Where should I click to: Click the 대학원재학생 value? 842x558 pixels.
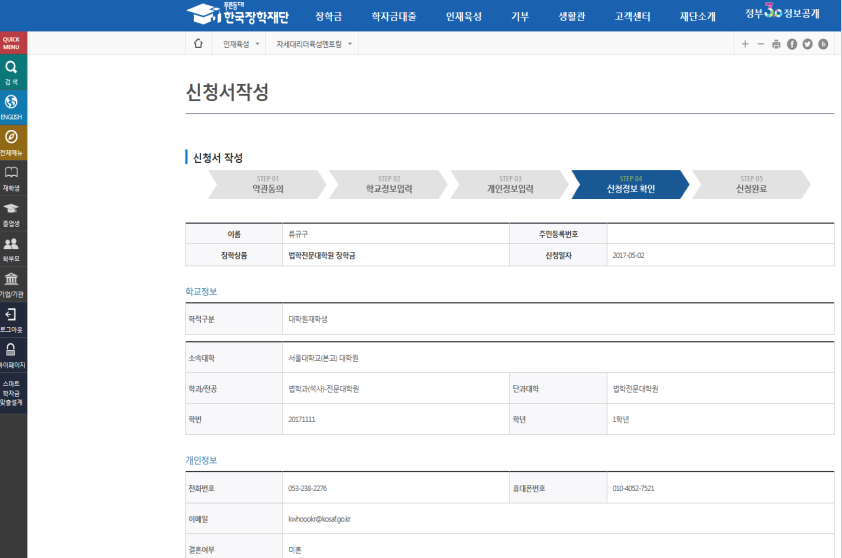click(308, 319)
